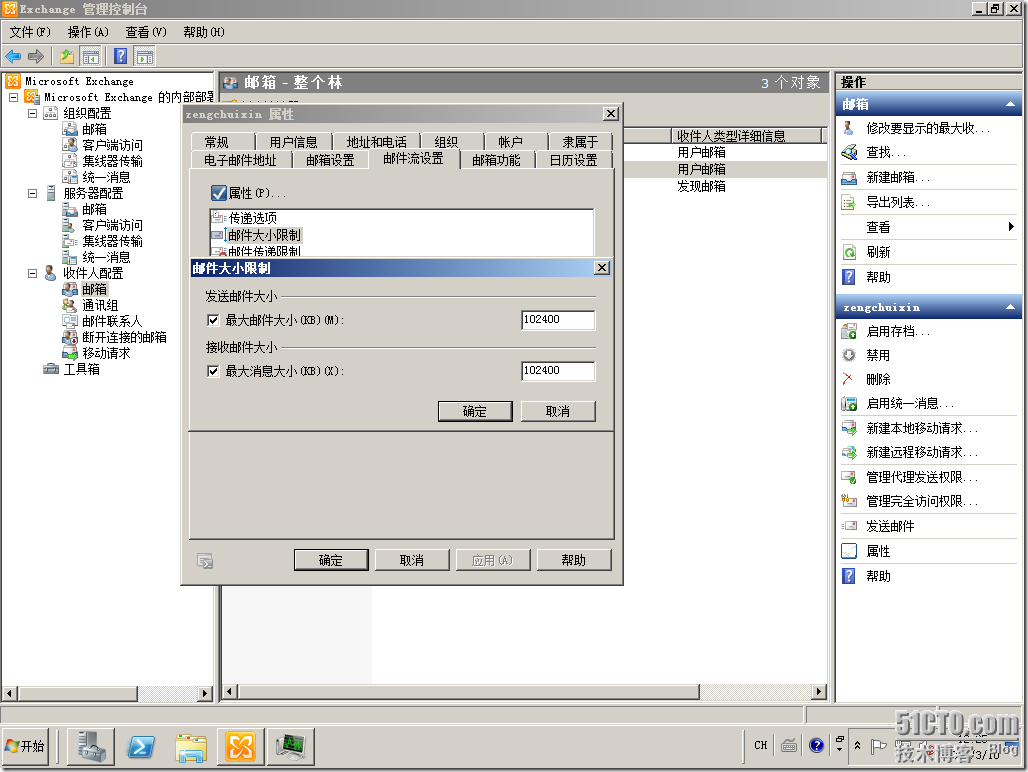Uncheck 最大邮件大小 send limit checkbox
Image resolution: width=1028 pixels, height=772 pixels.
[x=212, y=320]
